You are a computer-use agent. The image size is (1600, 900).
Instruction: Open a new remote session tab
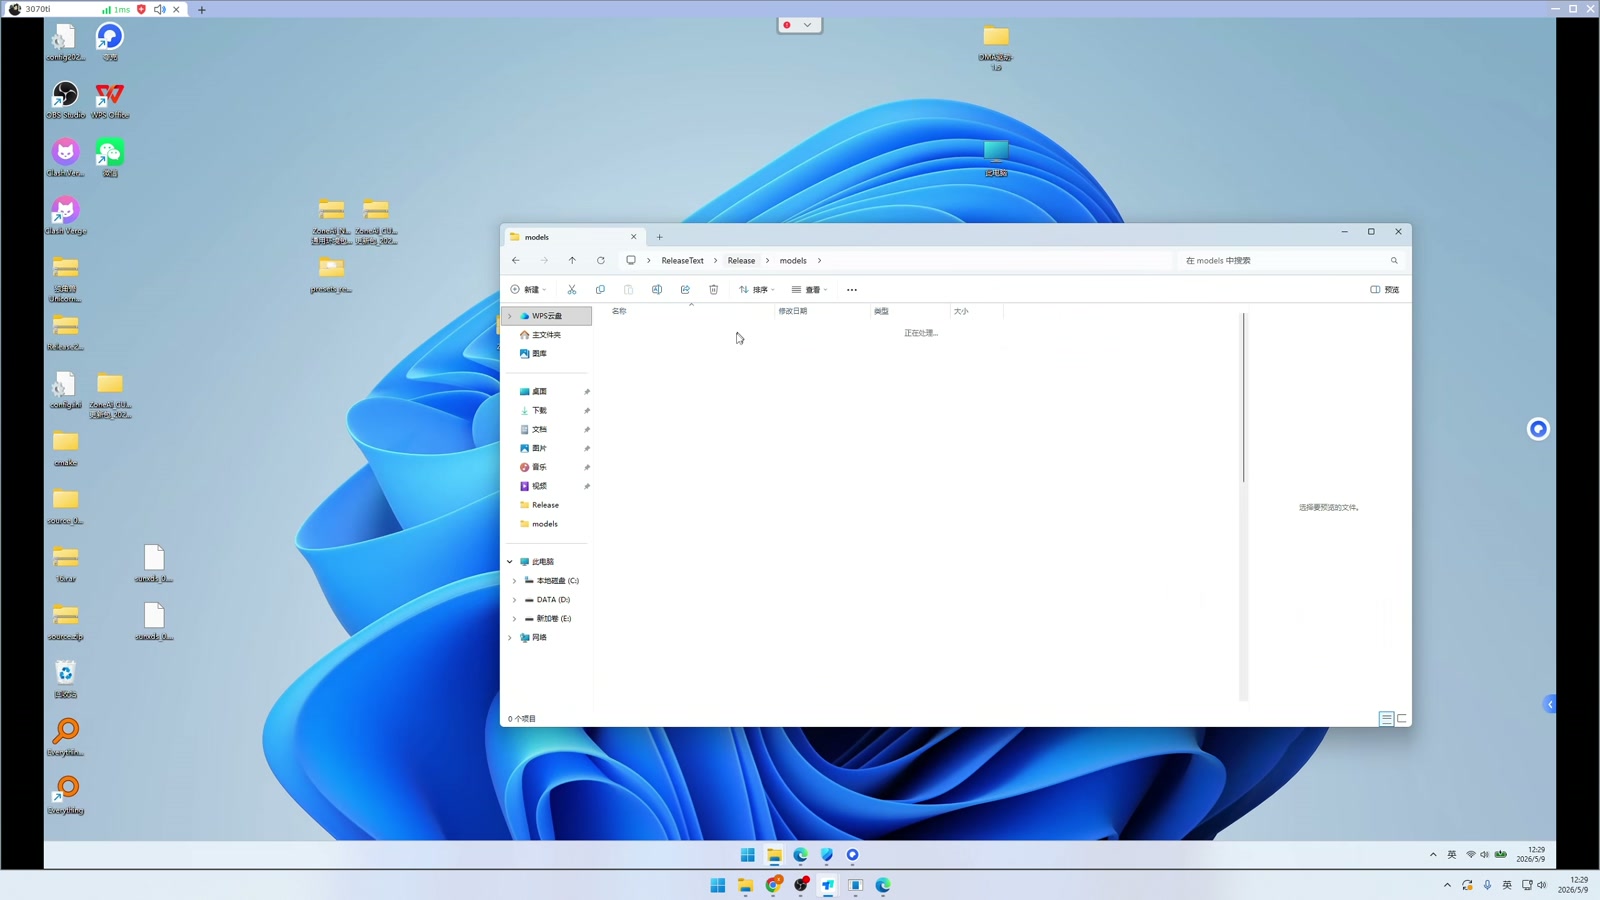tap(202, 9)
